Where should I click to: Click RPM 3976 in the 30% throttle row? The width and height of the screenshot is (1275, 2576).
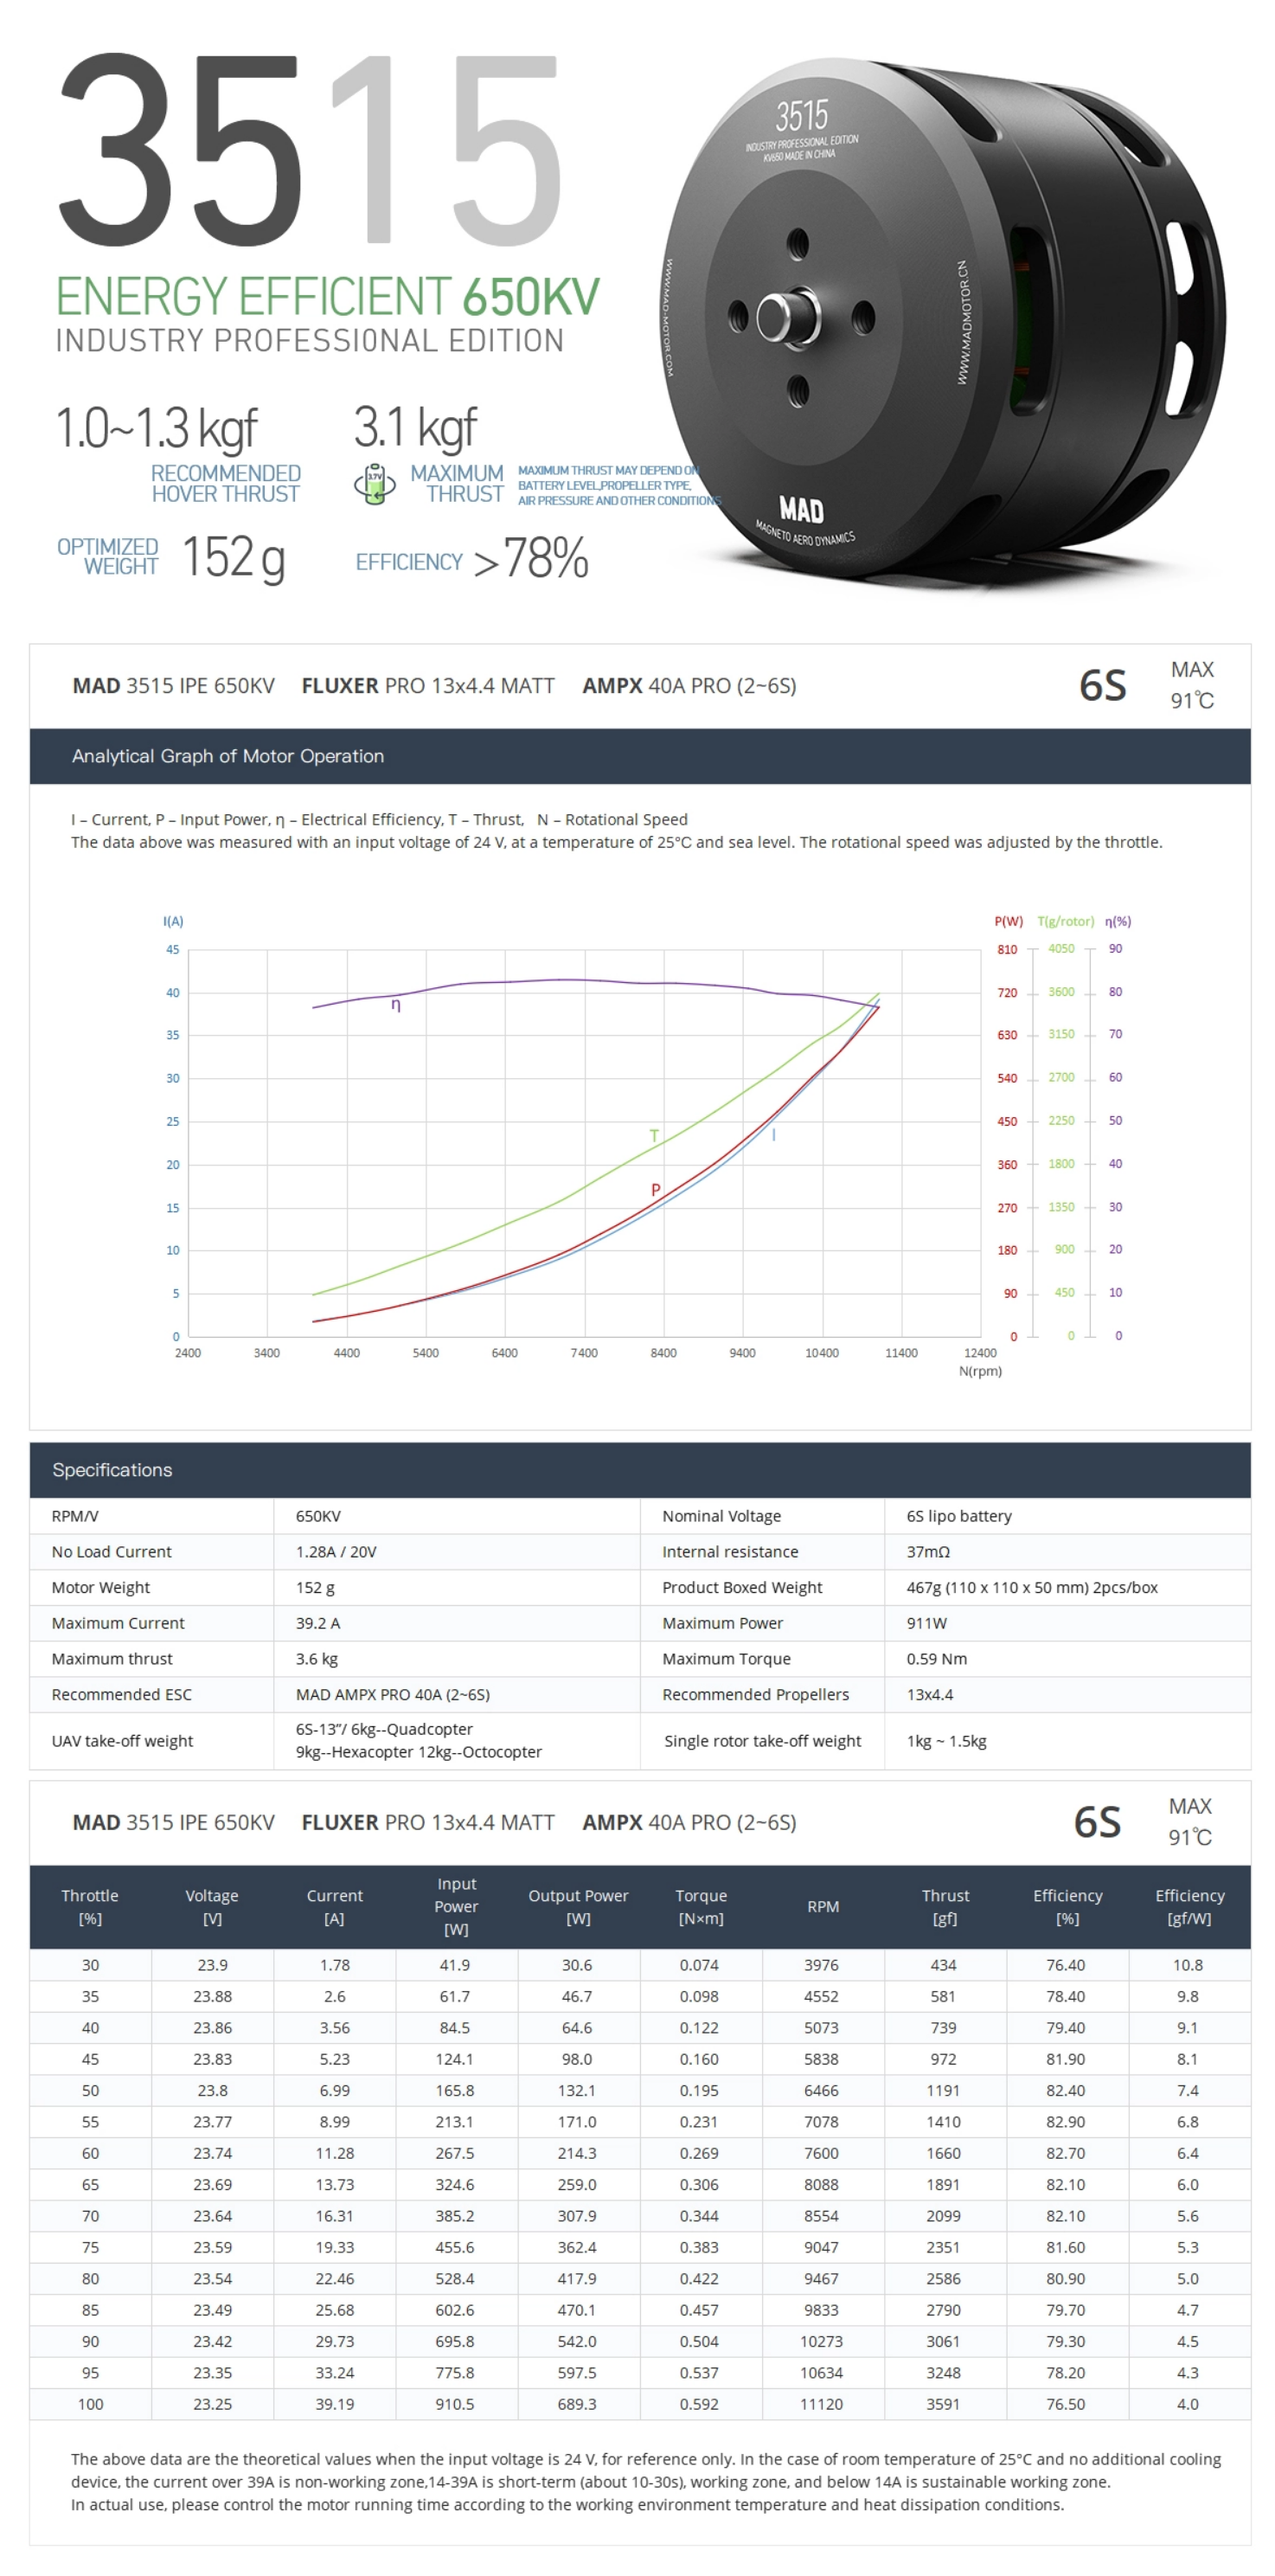821,1965
